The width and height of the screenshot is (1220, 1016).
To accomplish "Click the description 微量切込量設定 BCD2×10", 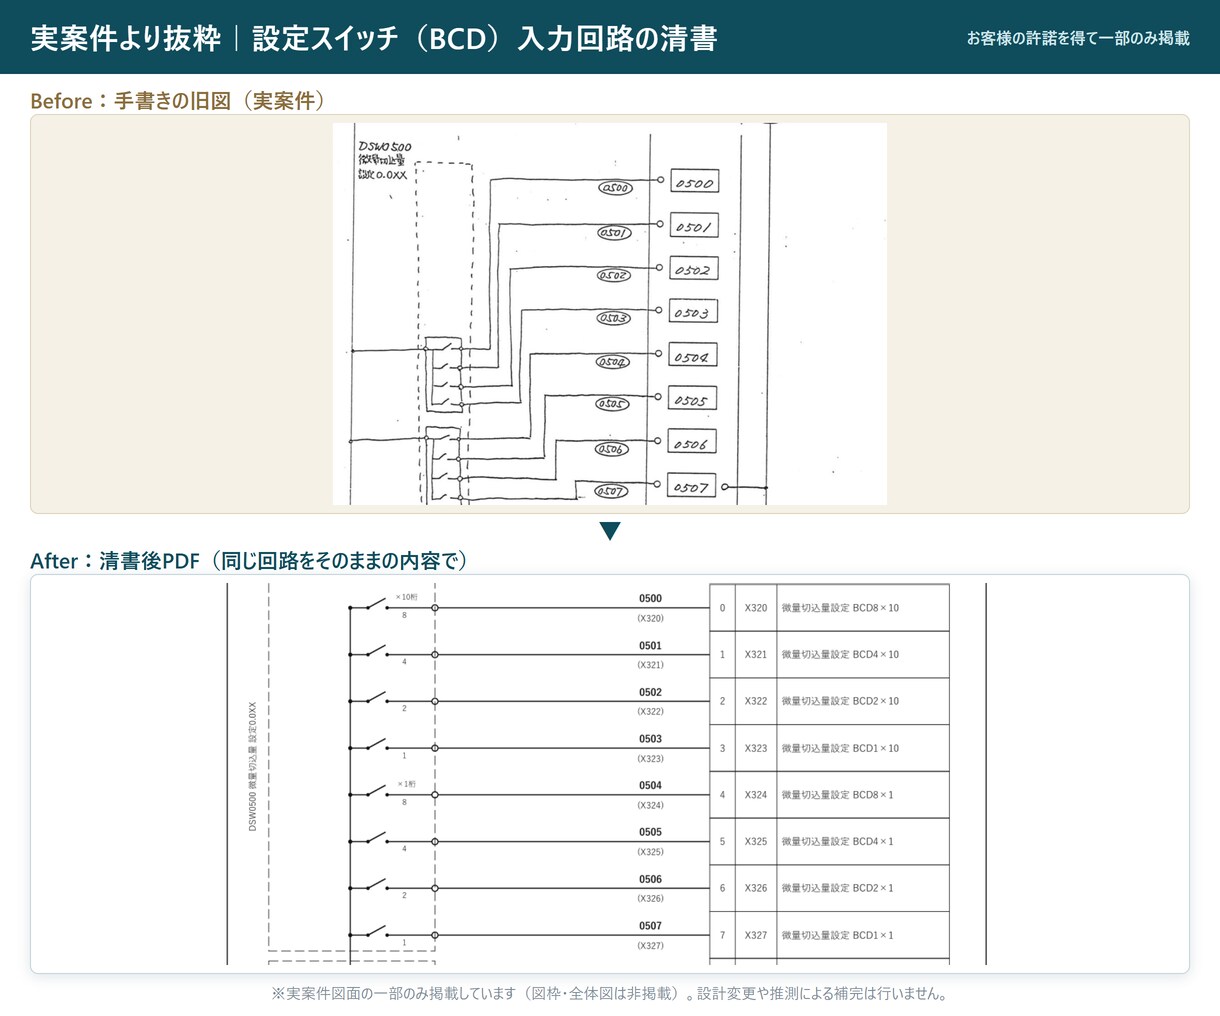I will click(840, 701).
